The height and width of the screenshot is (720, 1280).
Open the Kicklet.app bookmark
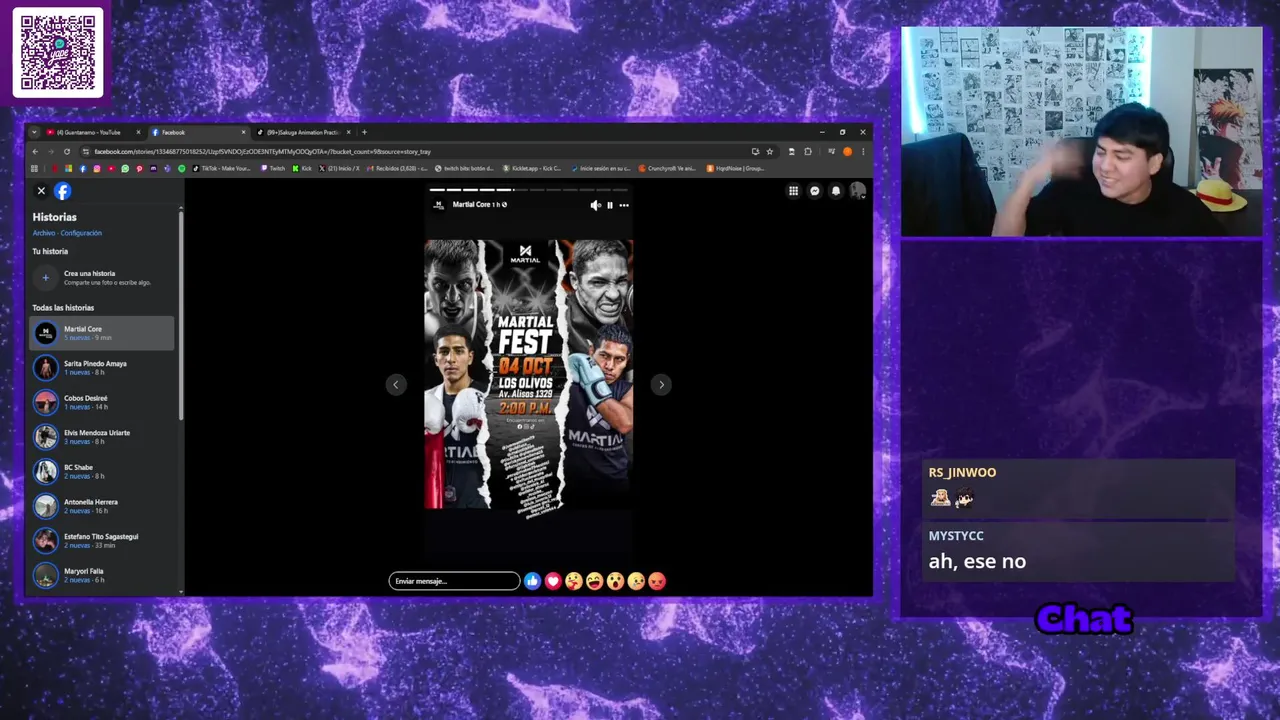pyautogui.click(x=532, y=168)
